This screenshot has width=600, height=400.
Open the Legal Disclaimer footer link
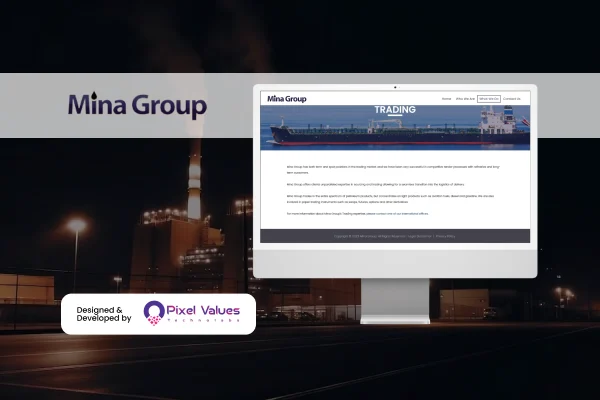[420, 236]
